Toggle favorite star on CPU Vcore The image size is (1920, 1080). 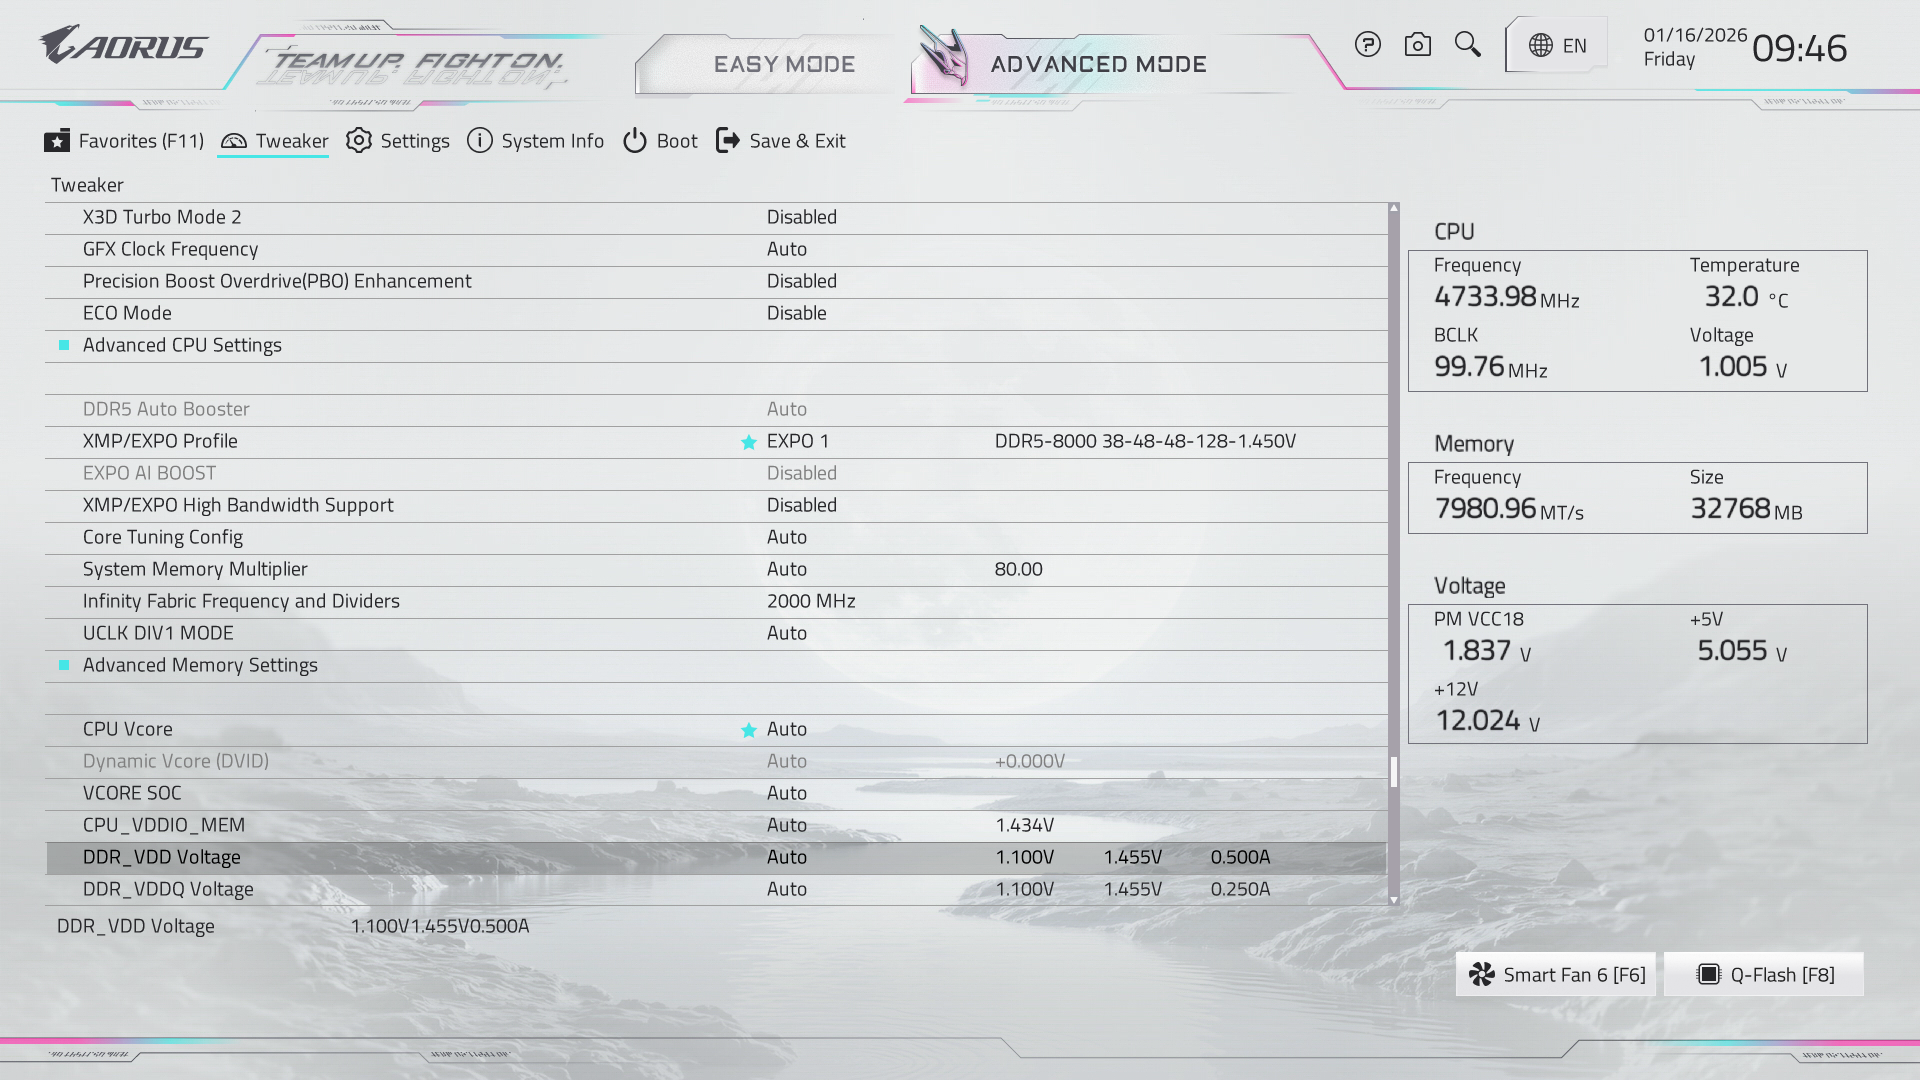click(748, 730)
